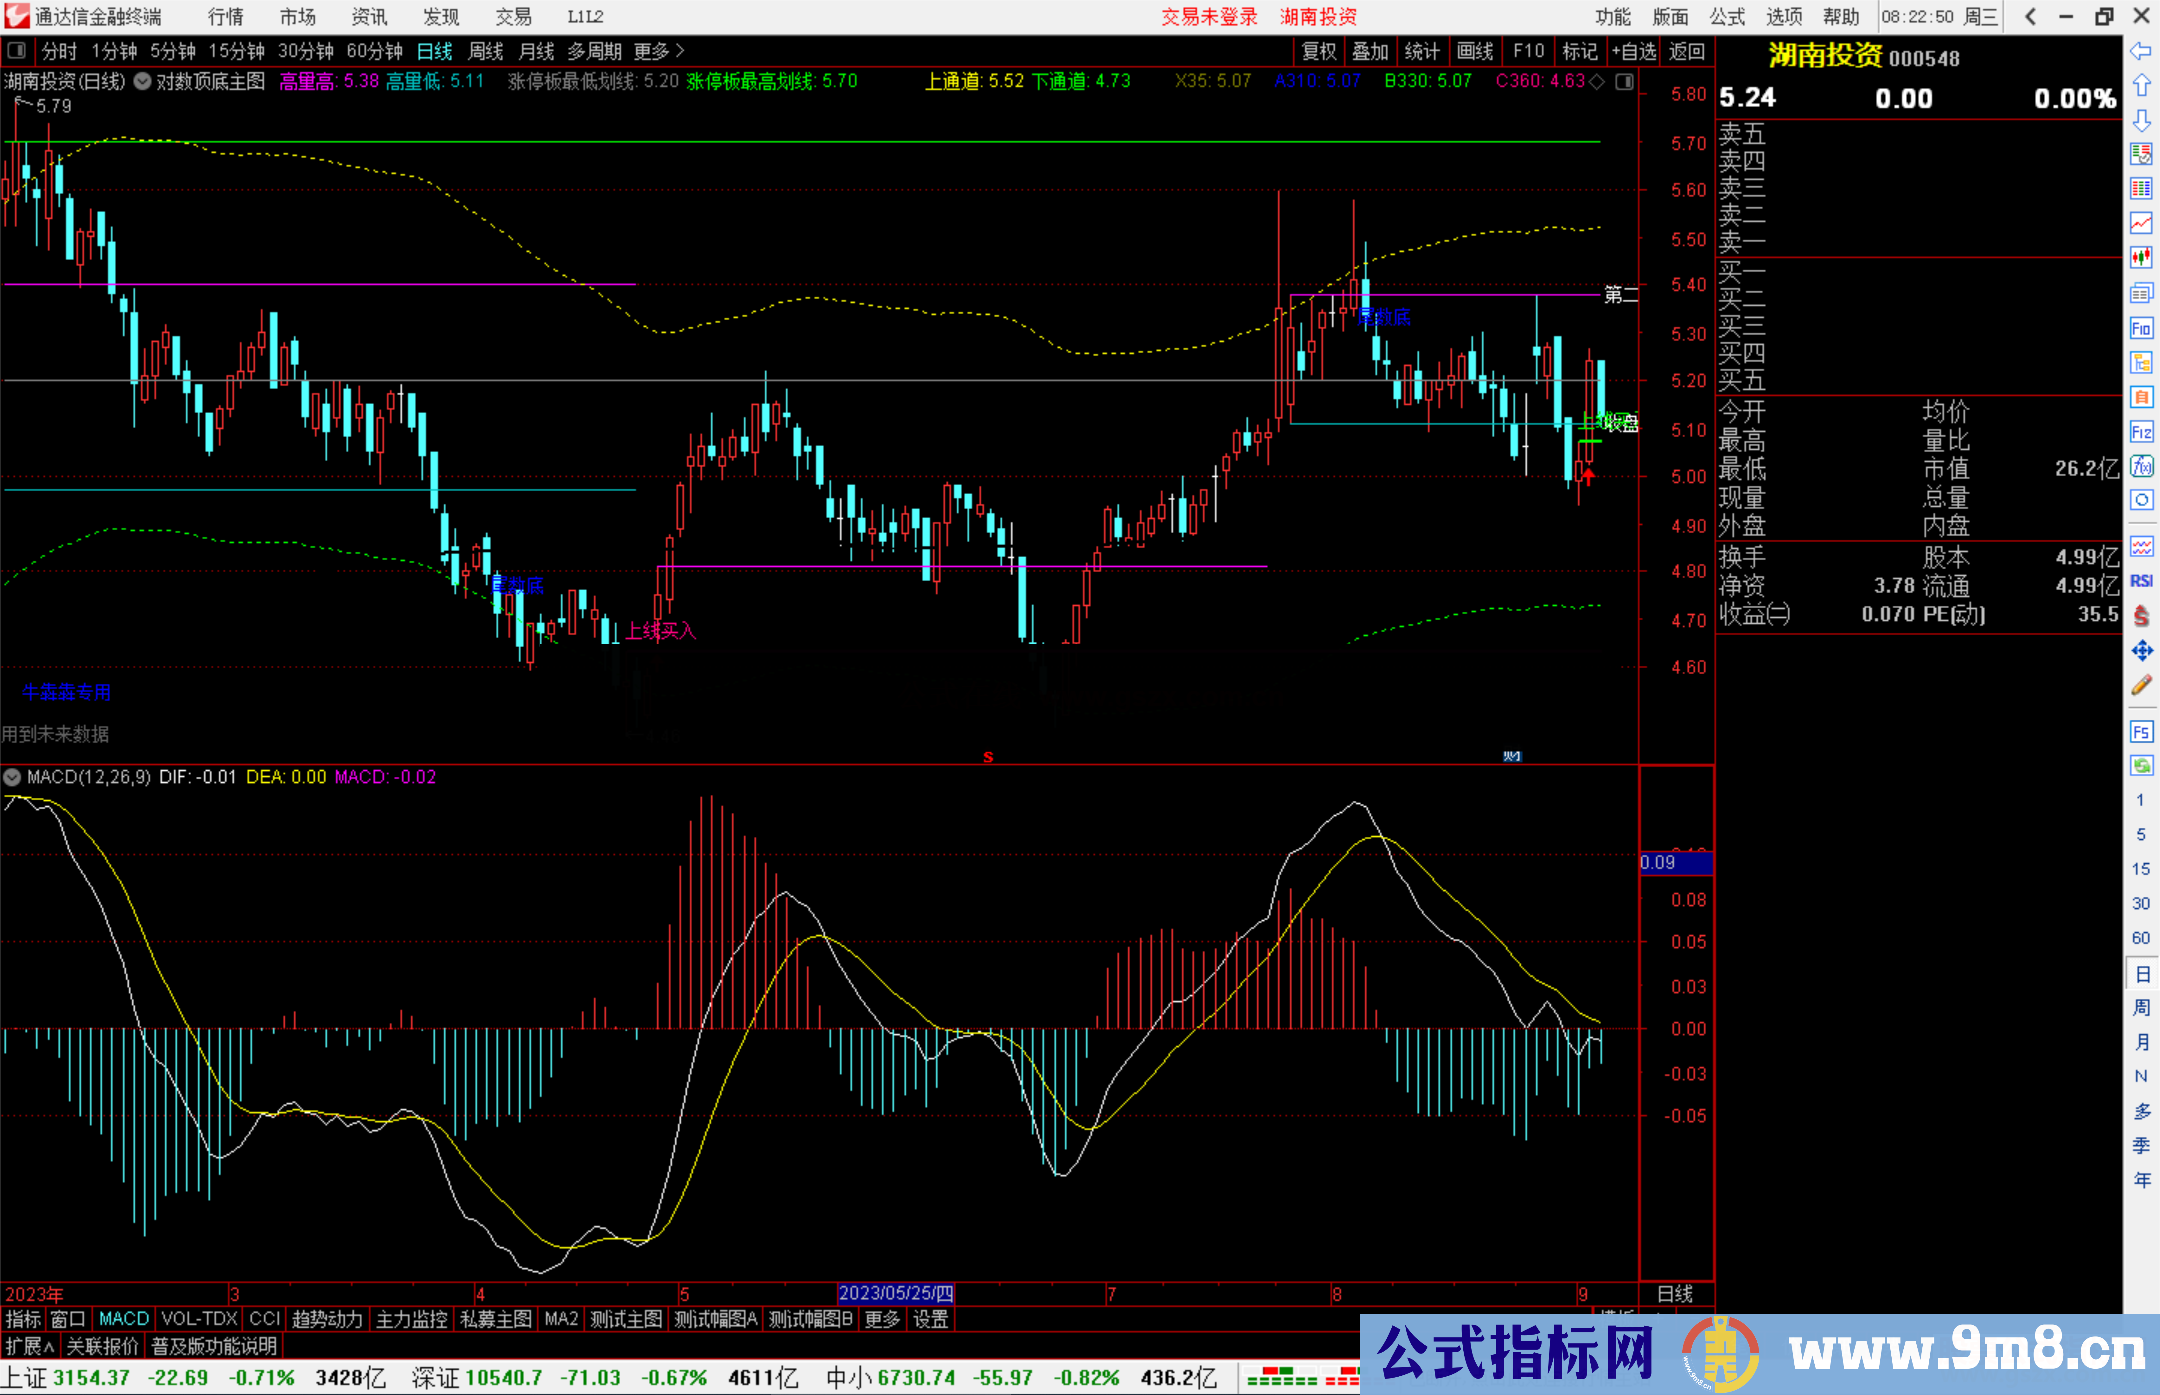Click the blue four-way move arrows icon
This screenshot has height=1395, width=2160.
pyautogui.click(x=2141, y=651)
